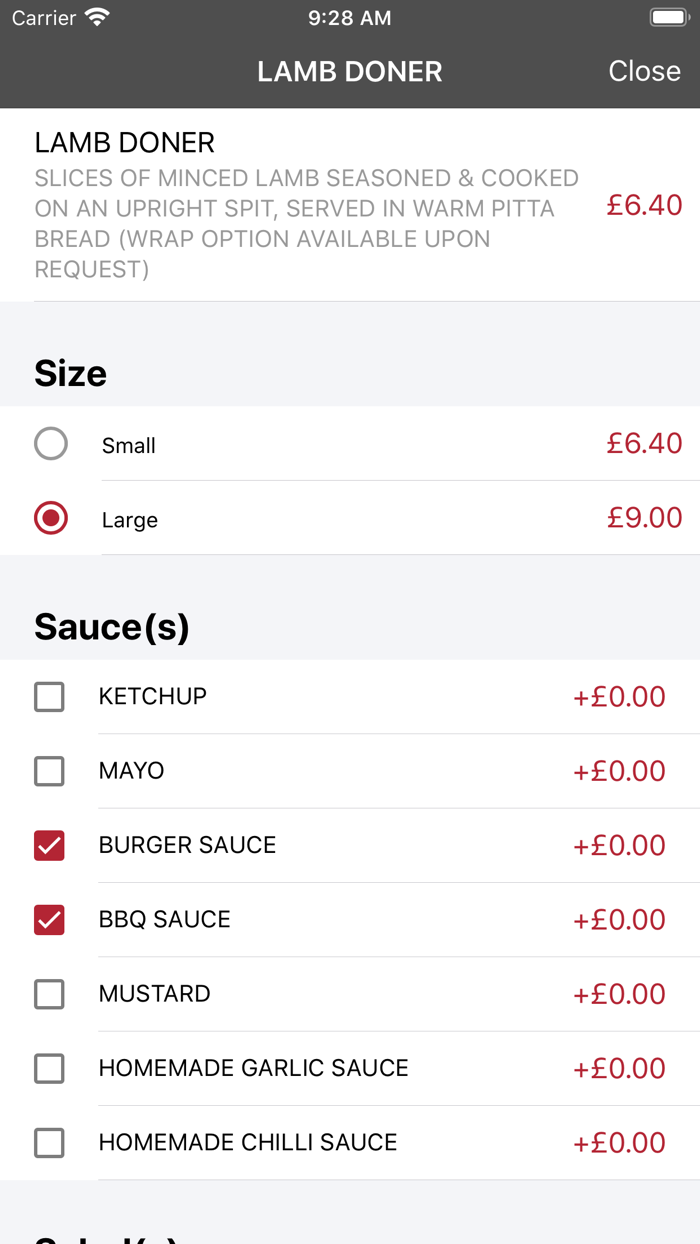700x1244 pixels.
Task: Tick the Mustard checkbox
Action: point(49,994)
